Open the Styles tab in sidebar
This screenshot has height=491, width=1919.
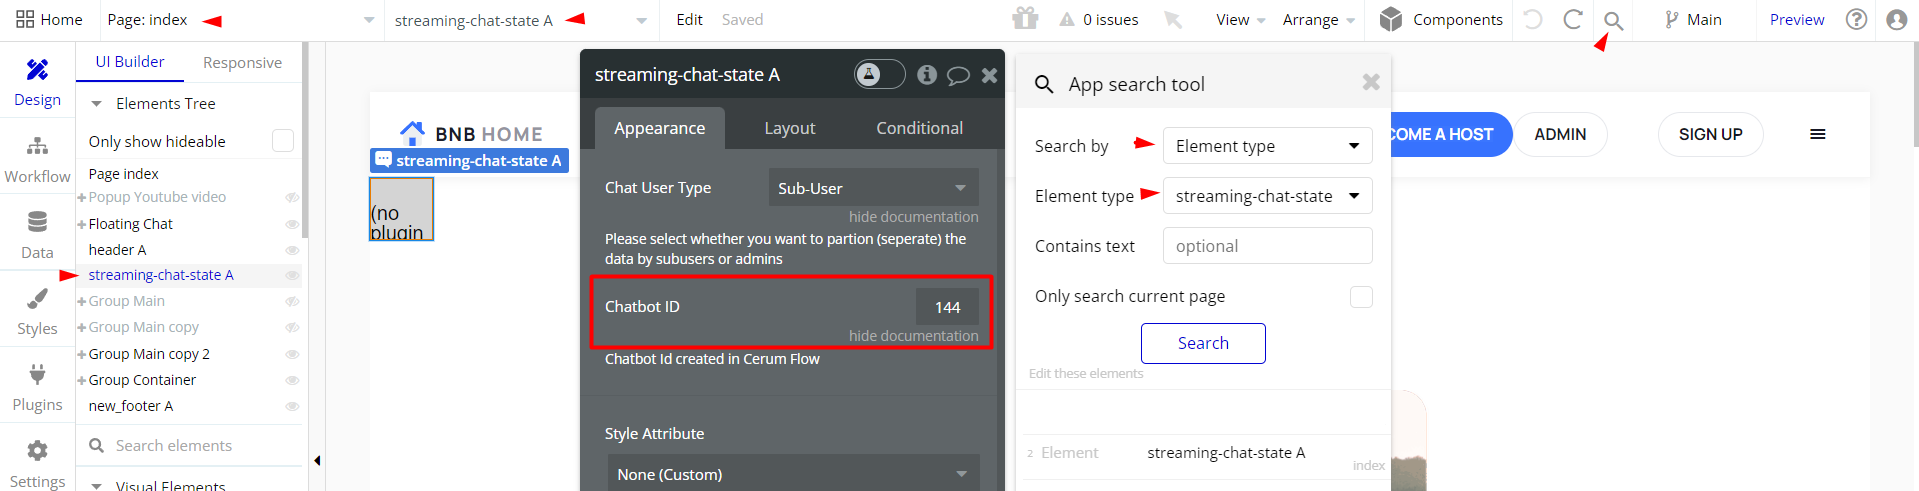click(37, 312)
